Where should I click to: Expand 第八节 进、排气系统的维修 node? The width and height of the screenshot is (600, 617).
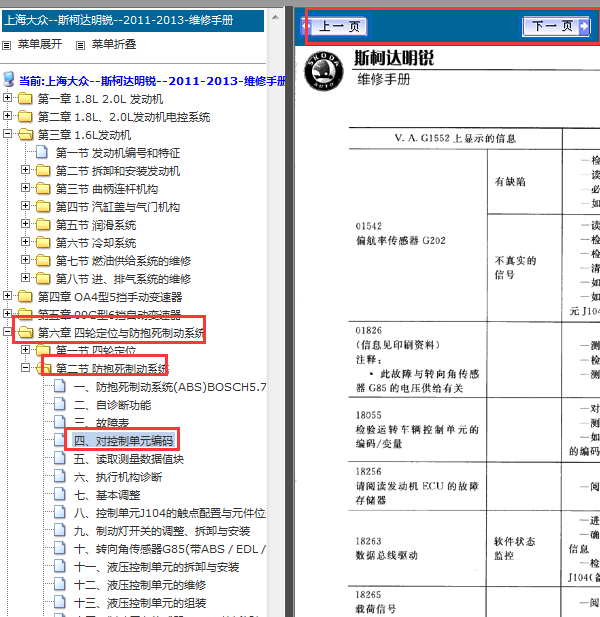pos(26,277)
